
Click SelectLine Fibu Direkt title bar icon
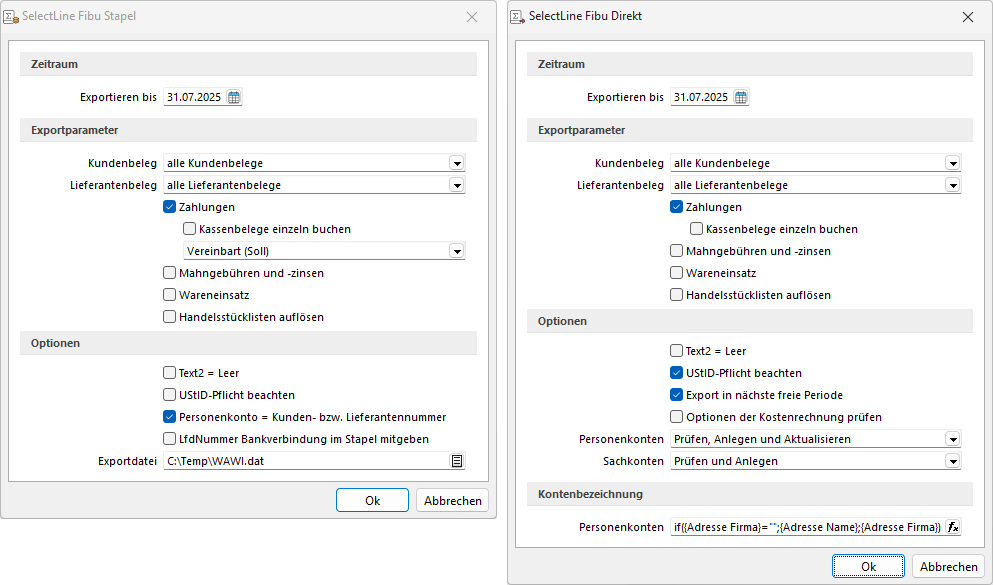(518, 17)
